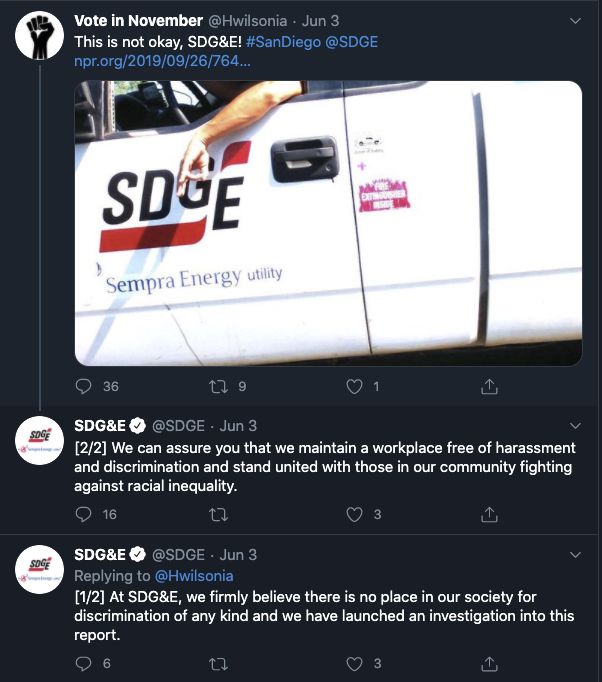Viewport: 602px width, 682px height.
Task: Open the @Hwilsonia mention in Replying to
Action: click(194, 576)
